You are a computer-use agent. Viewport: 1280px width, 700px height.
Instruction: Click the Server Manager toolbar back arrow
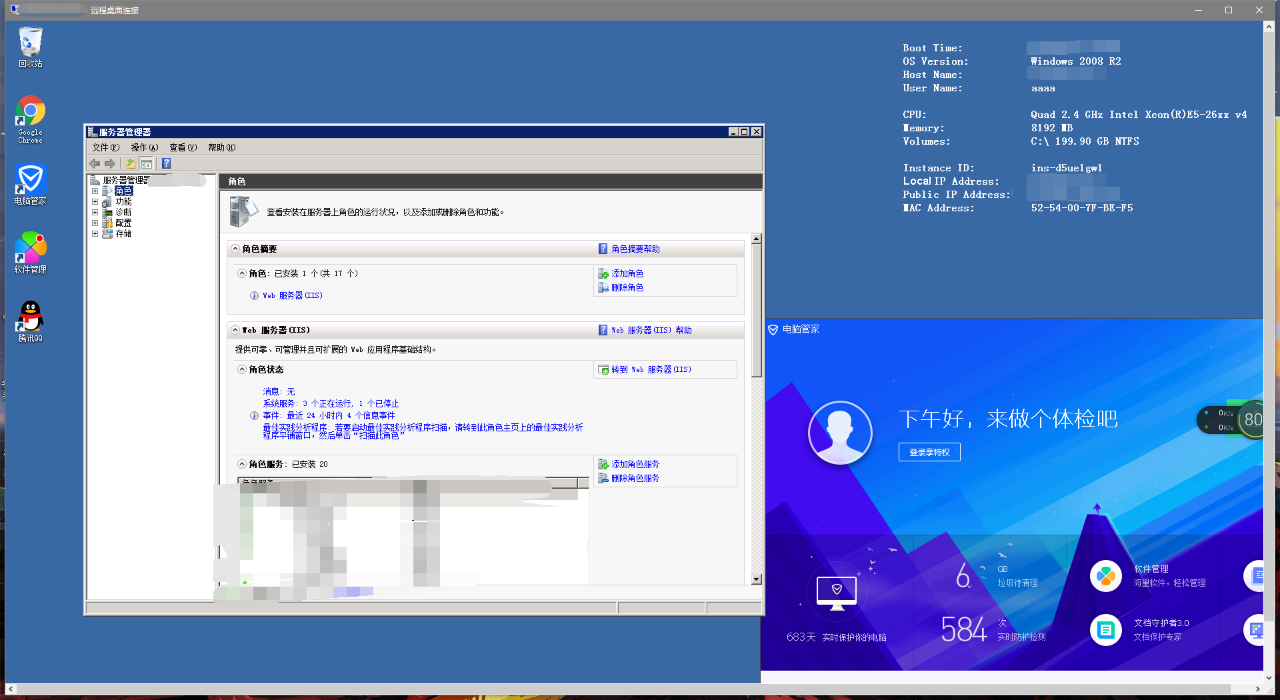point(95,163)
